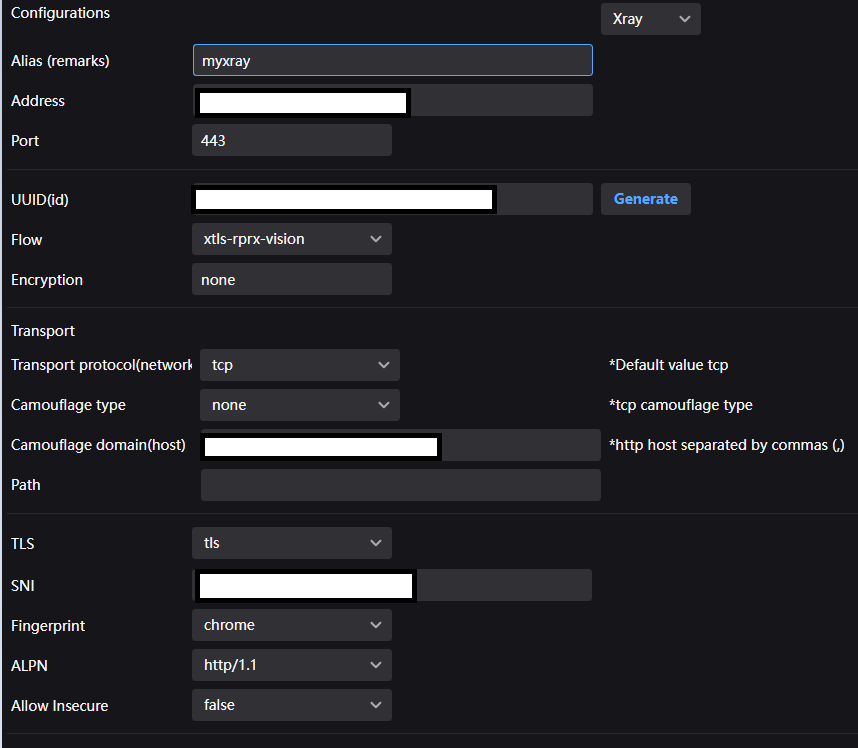Expand the Camouflage type dropdown
This screenshot has width=858, height=748.
tap(299, 405)
